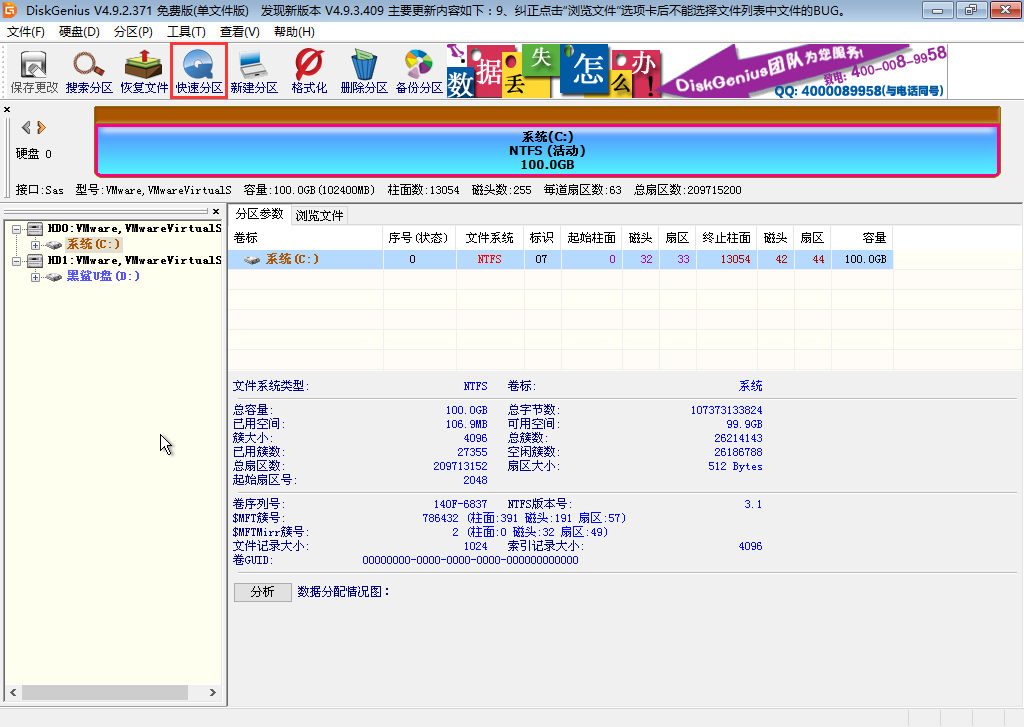Click the 删除分区 (Delete Partition) trash icon
The width and height of the screenshot is (1024, 727).
tap(363, 72)
